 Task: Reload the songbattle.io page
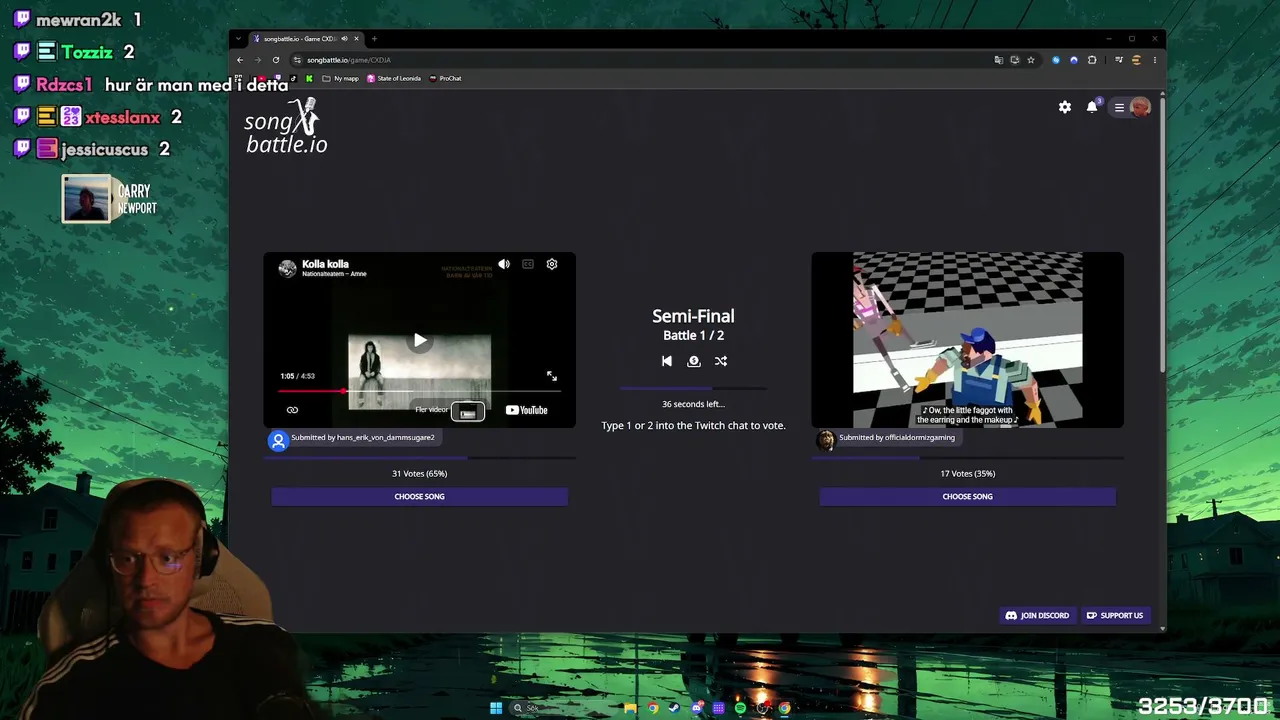coord(276,60)
